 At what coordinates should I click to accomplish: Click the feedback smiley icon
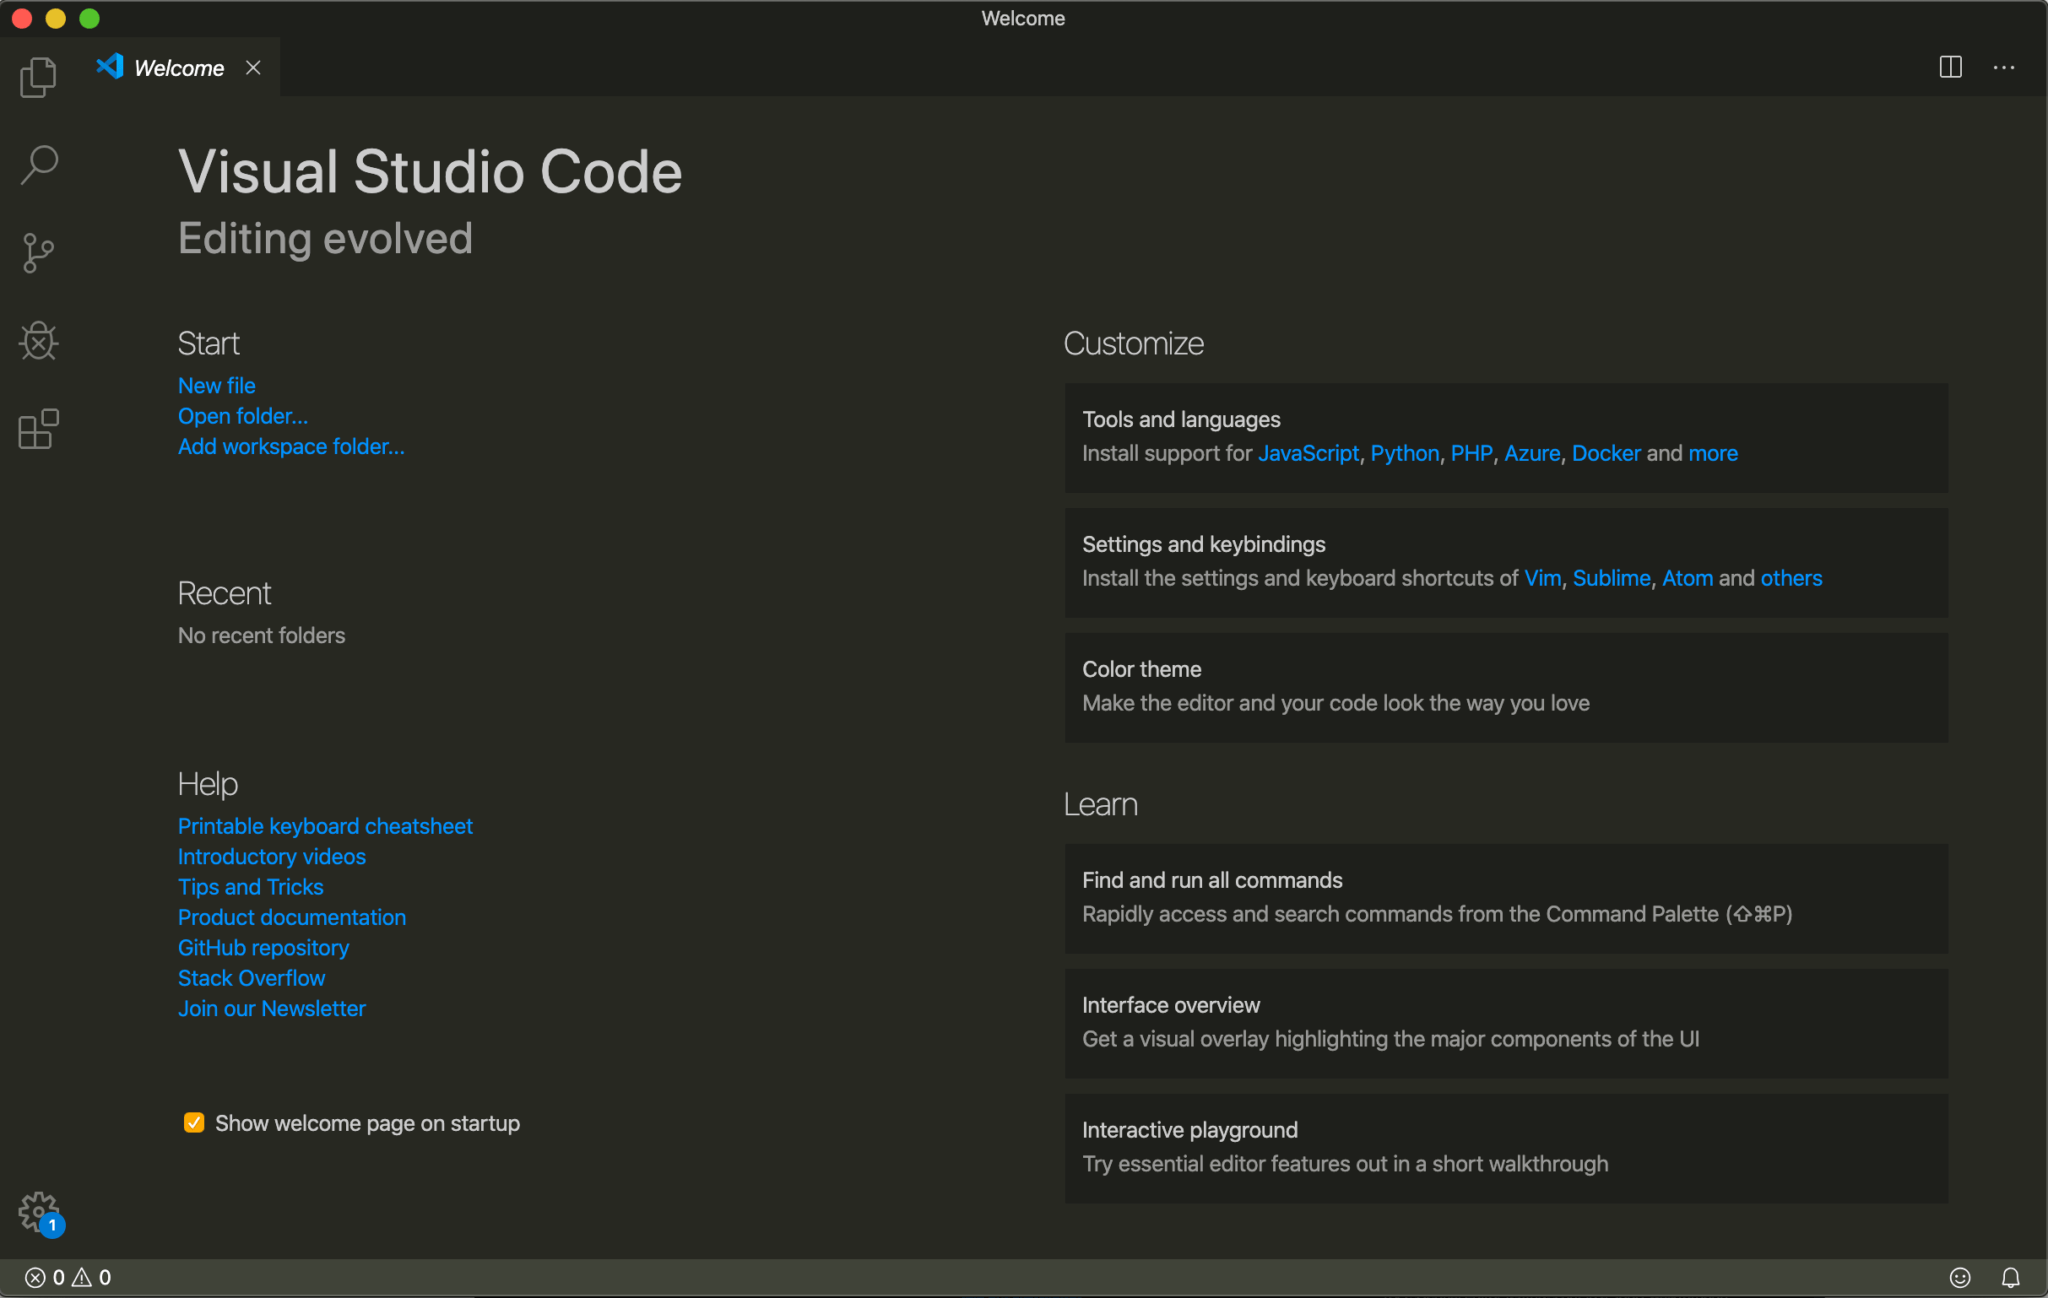(1960, 1277)
